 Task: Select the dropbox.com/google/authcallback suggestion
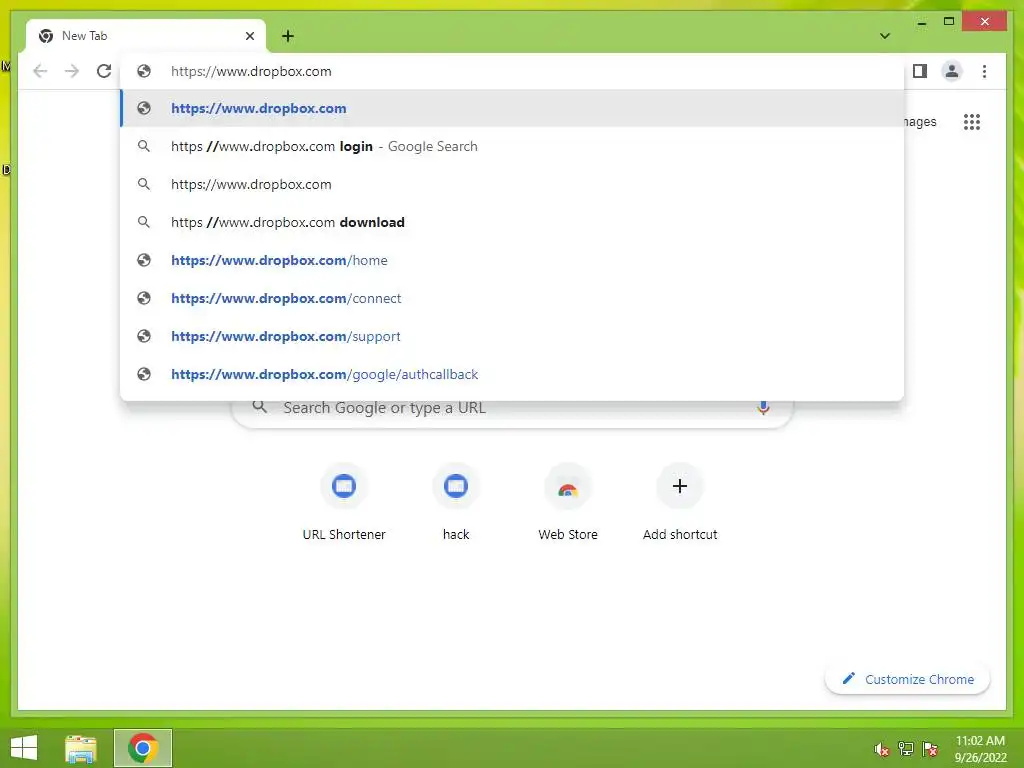[x=513, y=374]
